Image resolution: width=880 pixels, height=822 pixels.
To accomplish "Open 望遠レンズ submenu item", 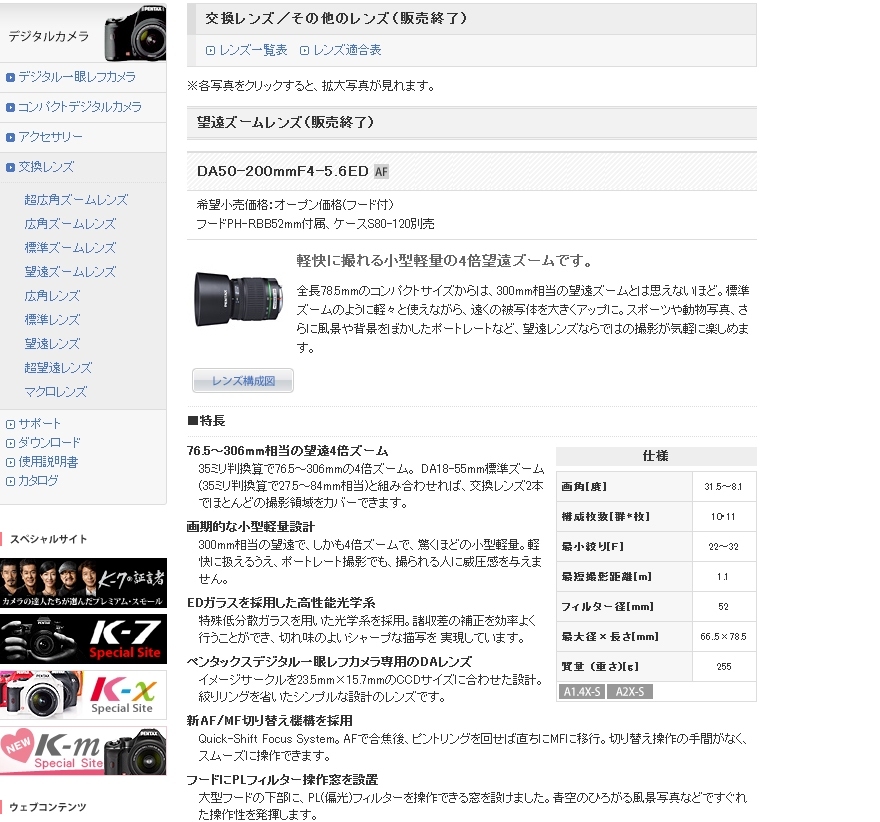I will pyautogui.click(x=52, y=344).
